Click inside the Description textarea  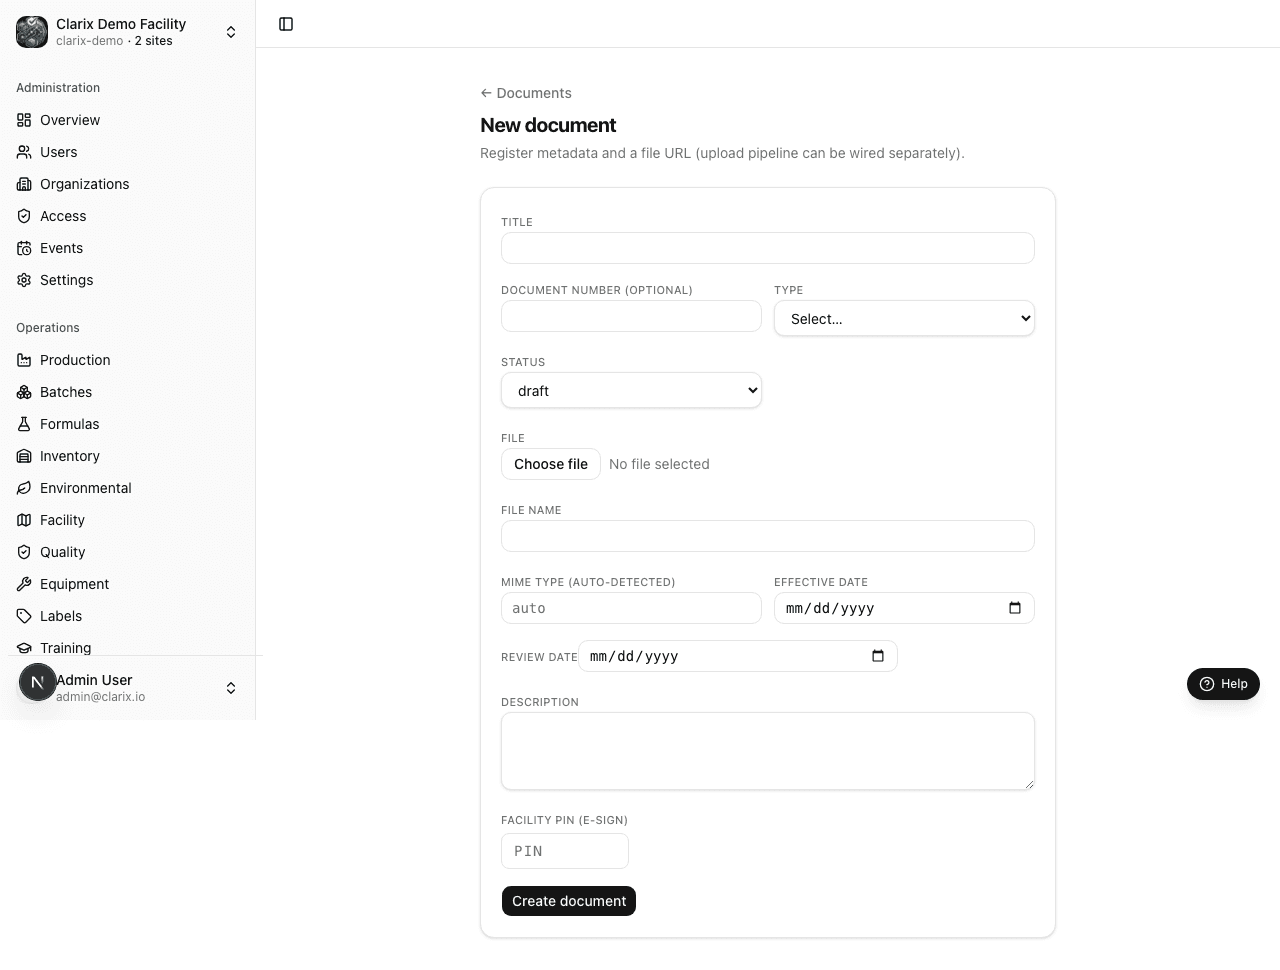coord(768,751)
